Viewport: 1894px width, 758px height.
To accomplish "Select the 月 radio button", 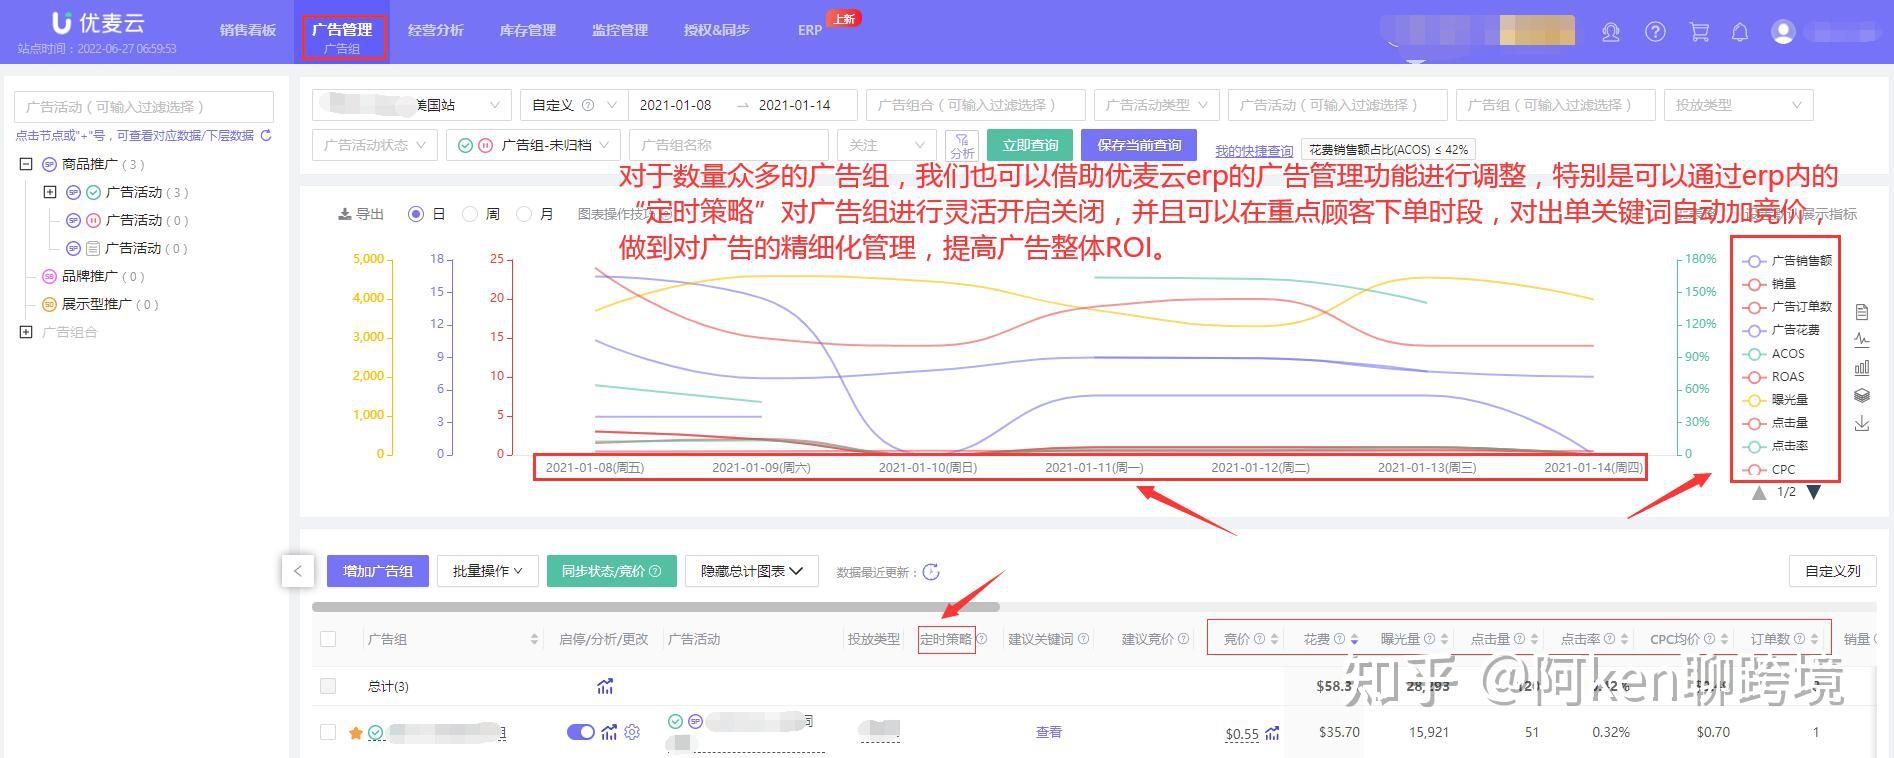I will pos(524,214).
